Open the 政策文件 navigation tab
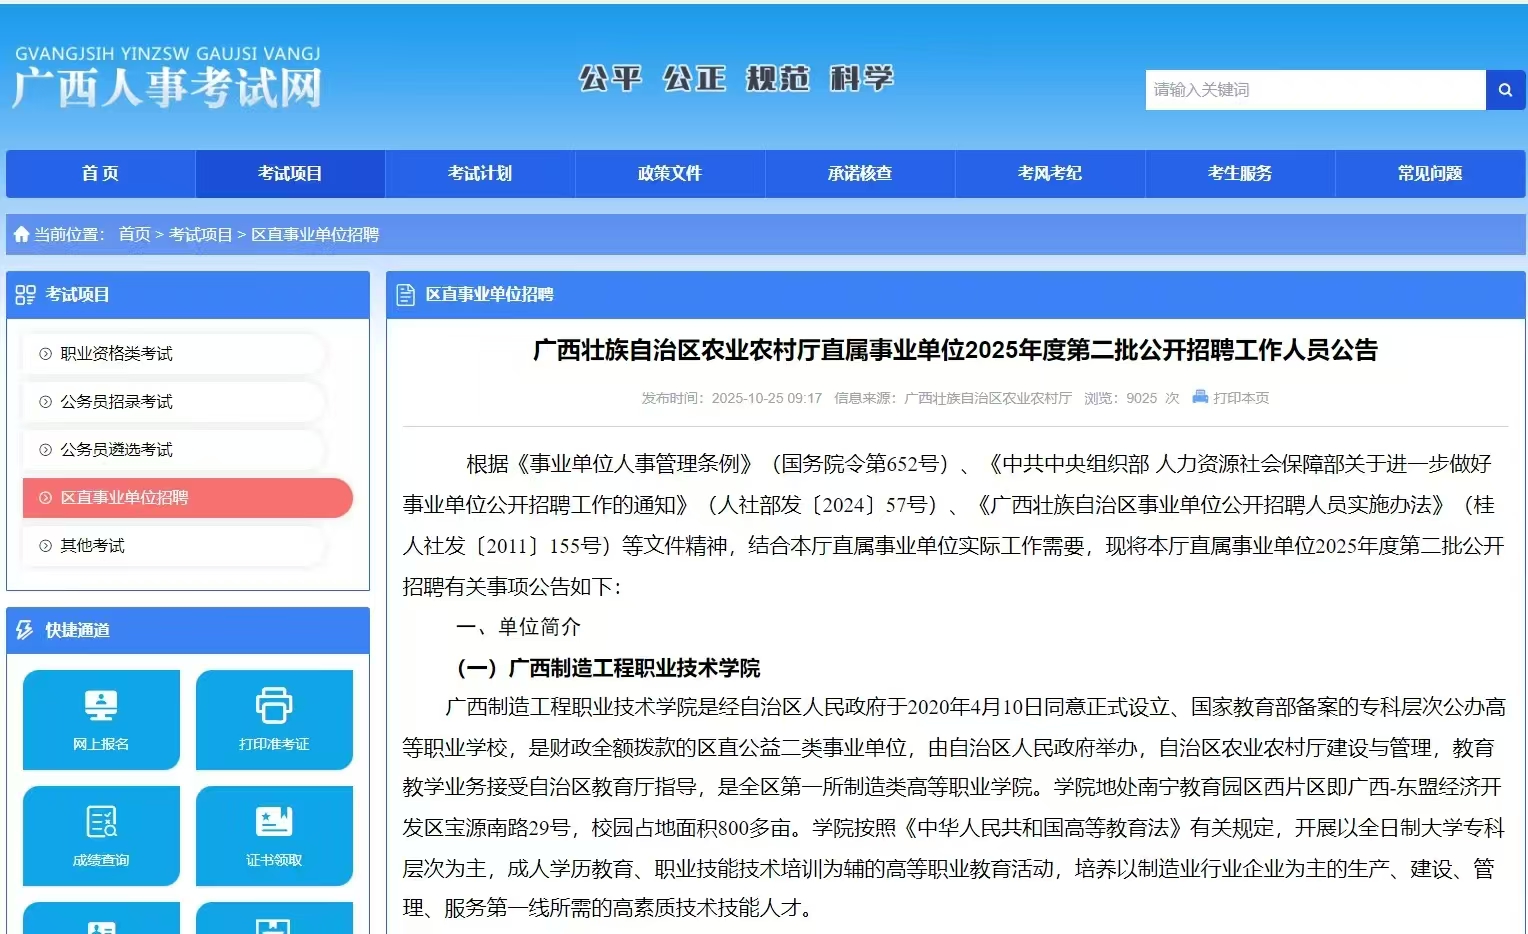 pos(669,173)
